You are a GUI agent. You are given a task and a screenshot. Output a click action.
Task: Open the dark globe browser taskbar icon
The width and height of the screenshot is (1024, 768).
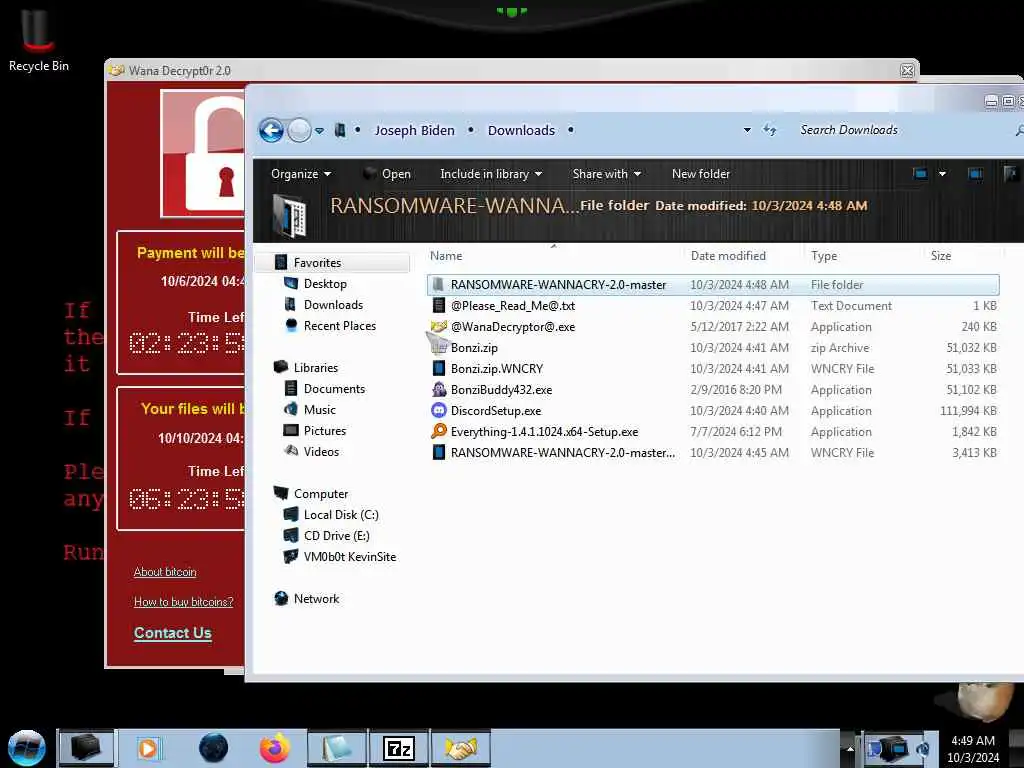(213, 748)
